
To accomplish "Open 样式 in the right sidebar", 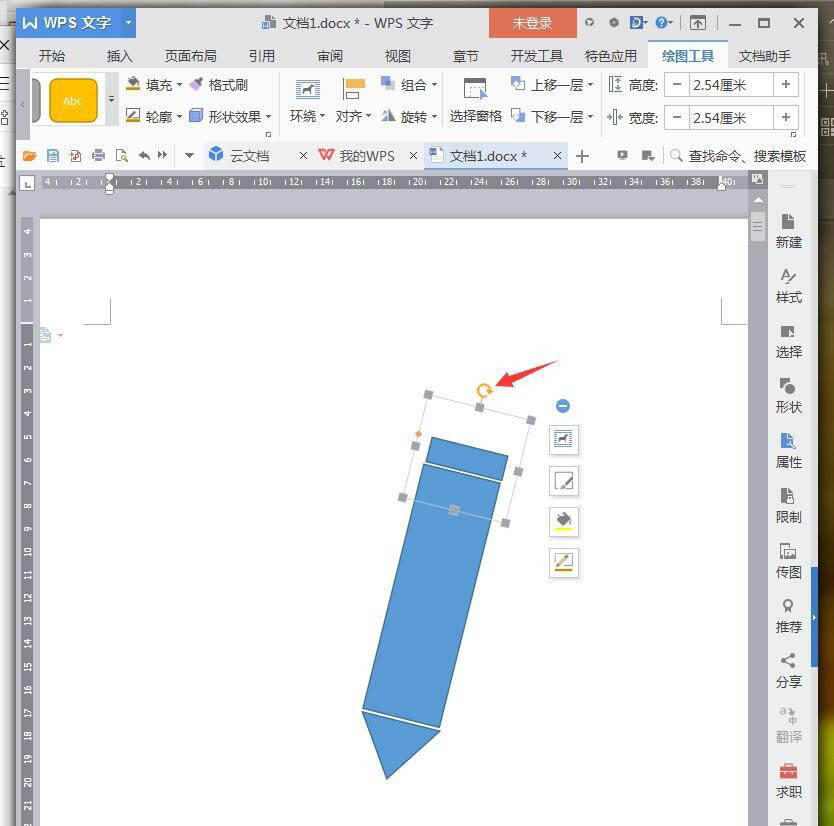I will coord(788,286).
